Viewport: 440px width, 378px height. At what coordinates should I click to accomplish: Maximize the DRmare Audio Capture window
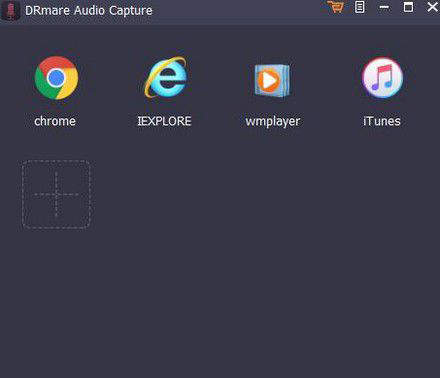(x=408, y=7)
